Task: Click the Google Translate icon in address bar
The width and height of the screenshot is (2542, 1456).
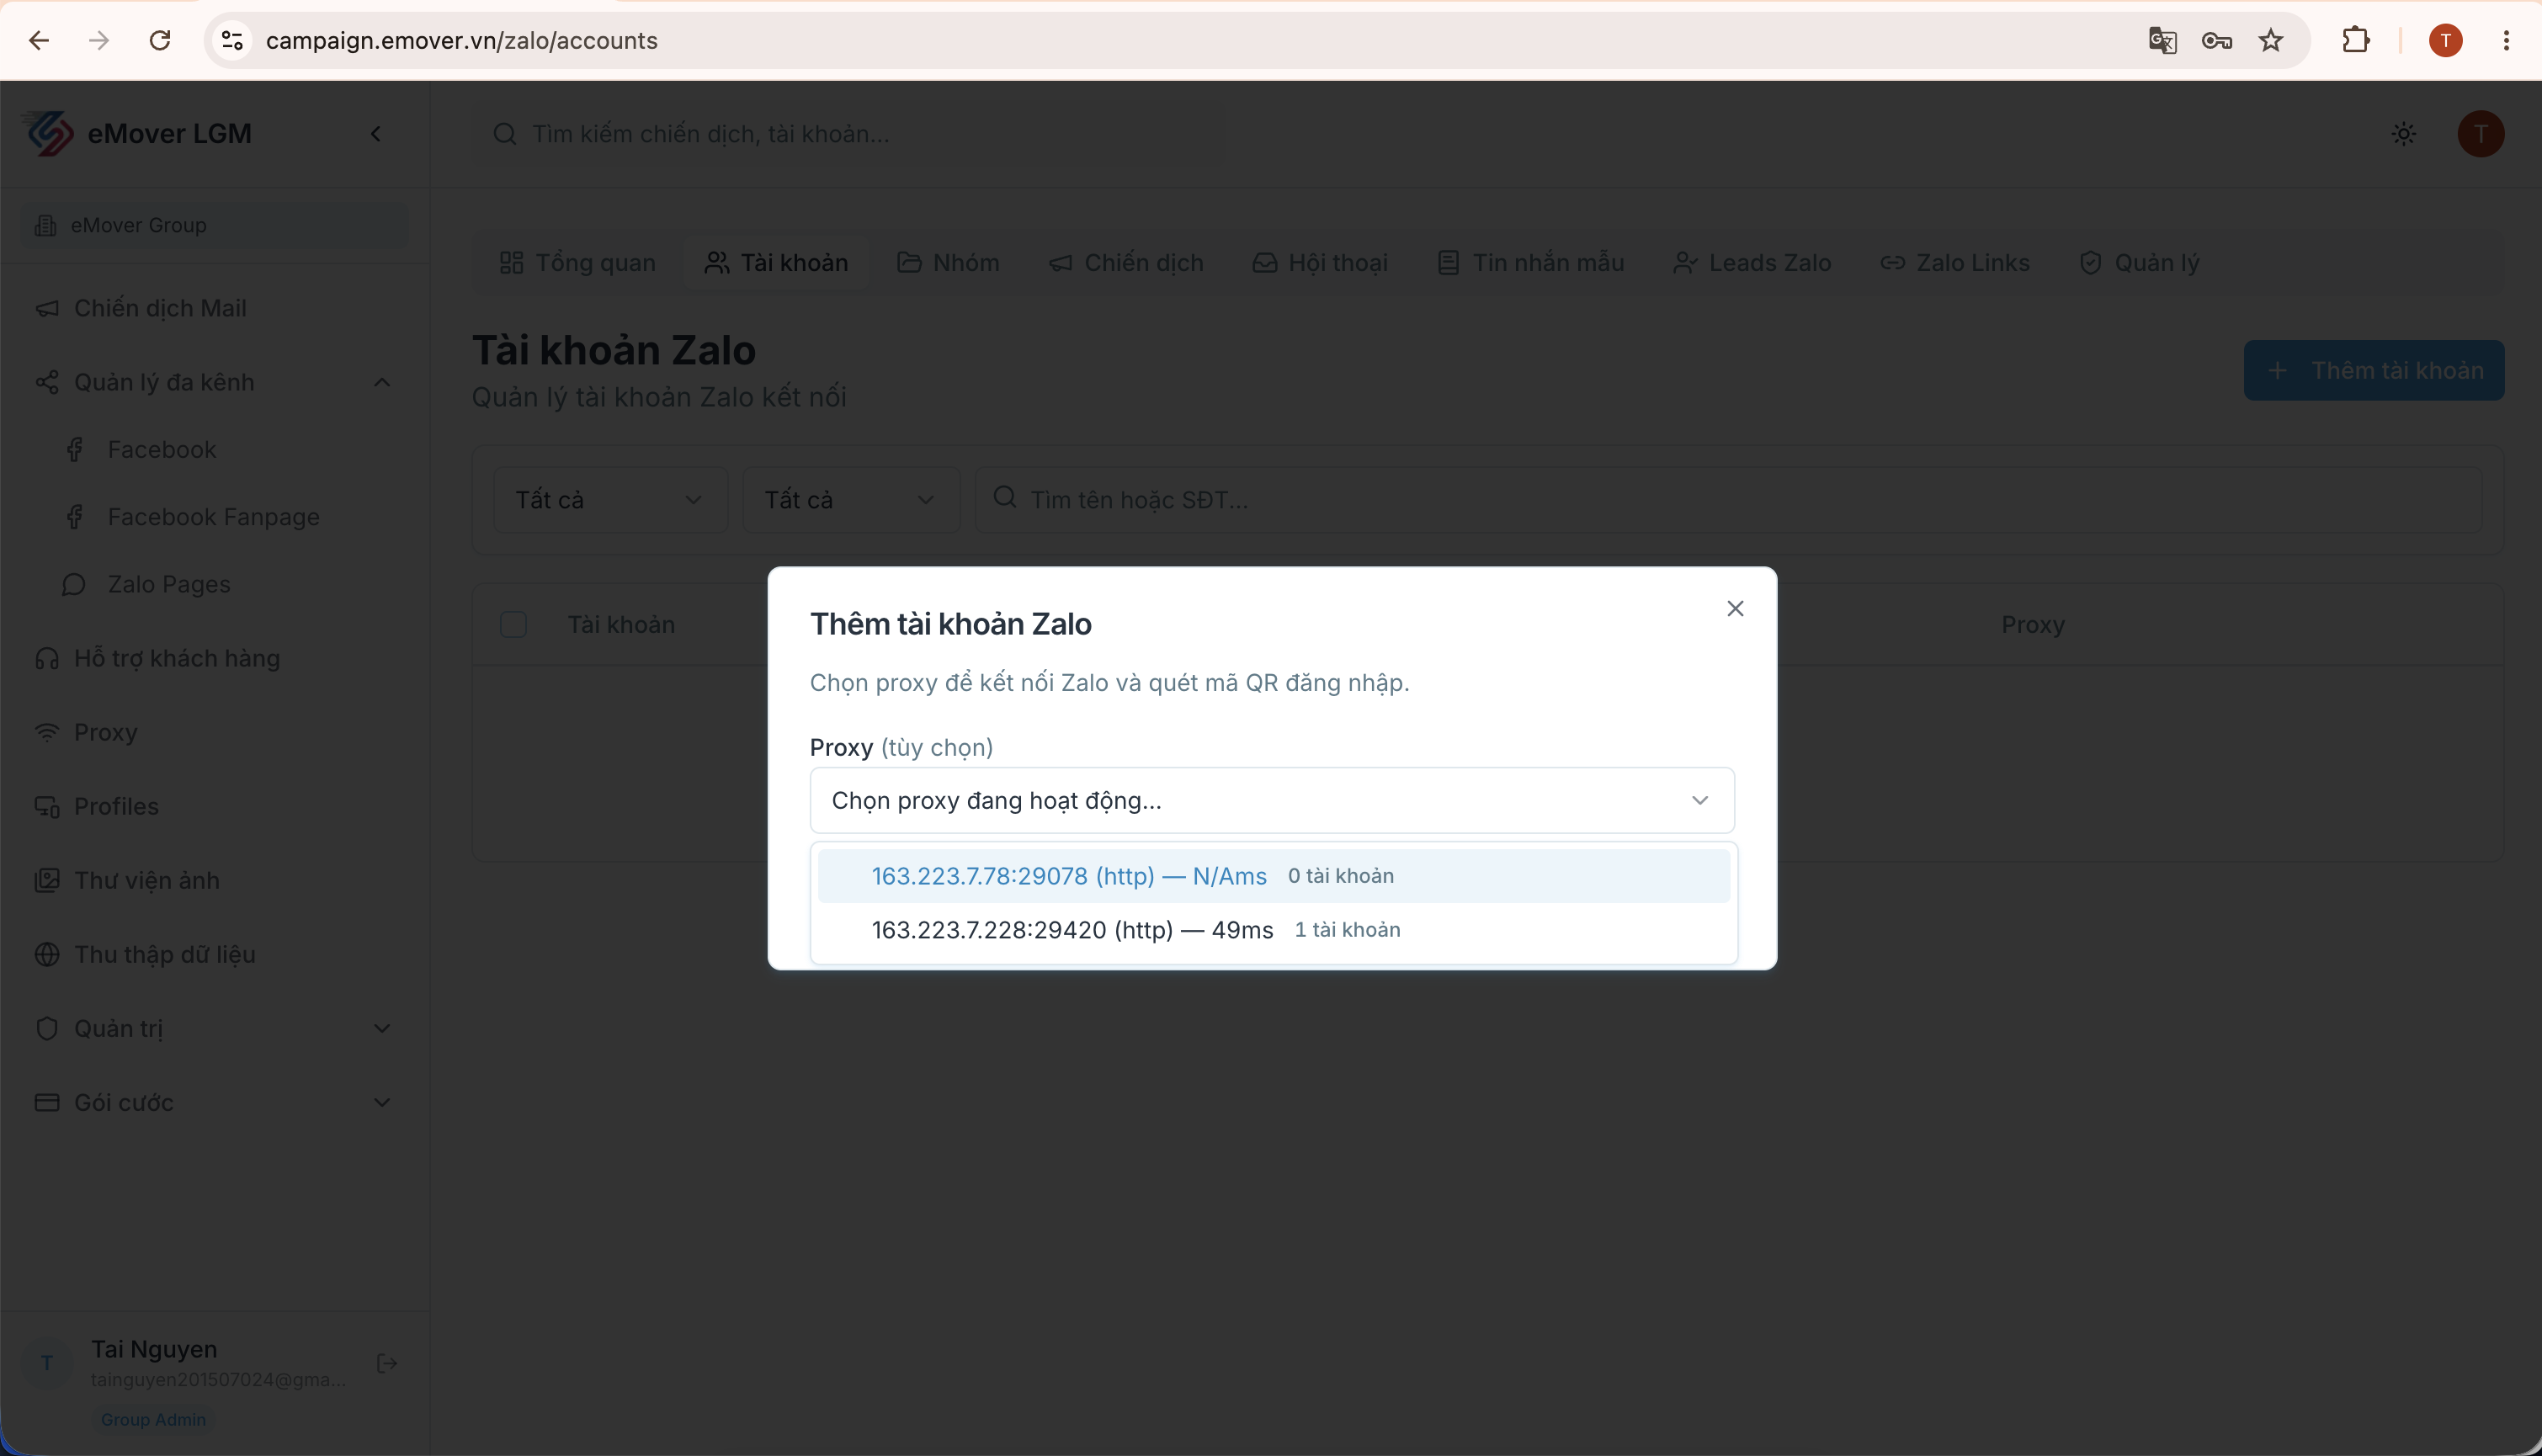Action: (x=2162, y=41)
